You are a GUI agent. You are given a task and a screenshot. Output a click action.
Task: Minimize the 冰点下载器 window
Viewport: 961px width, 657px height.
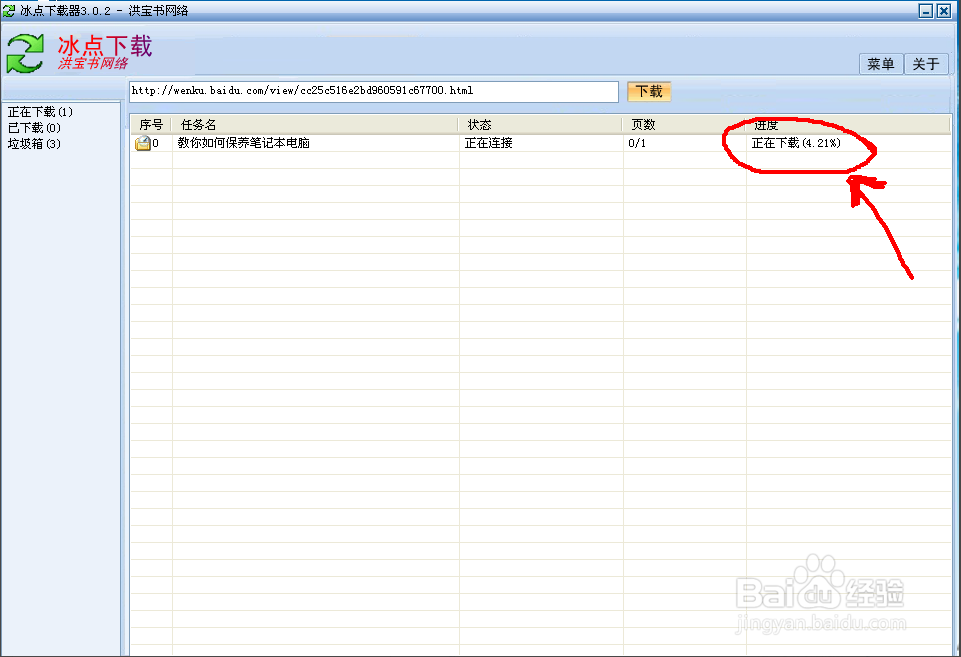[x=926, y=10]
